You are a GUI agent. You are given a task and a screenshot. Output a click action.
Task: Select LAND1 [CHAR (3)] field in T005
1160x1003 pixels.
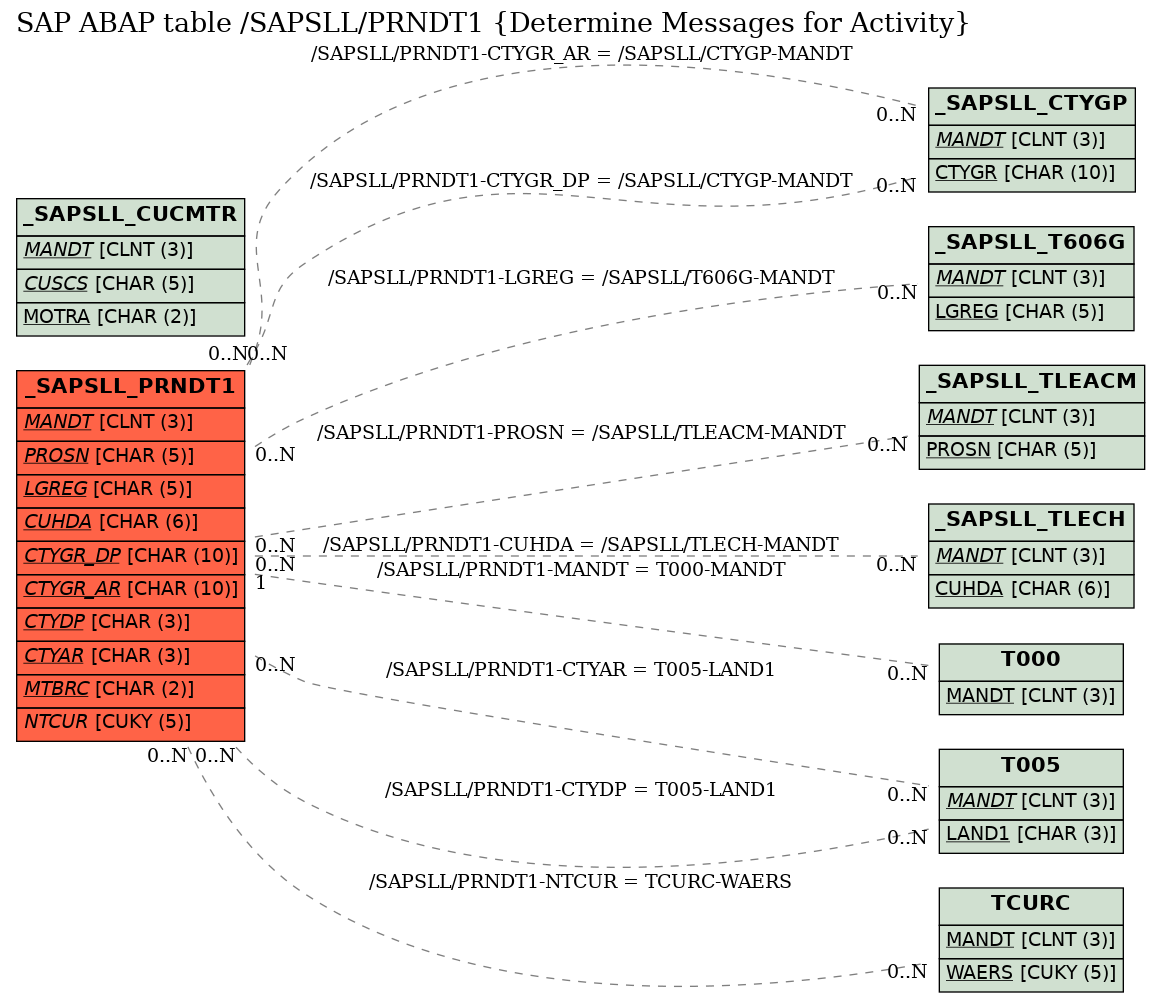coord(1031,835)
